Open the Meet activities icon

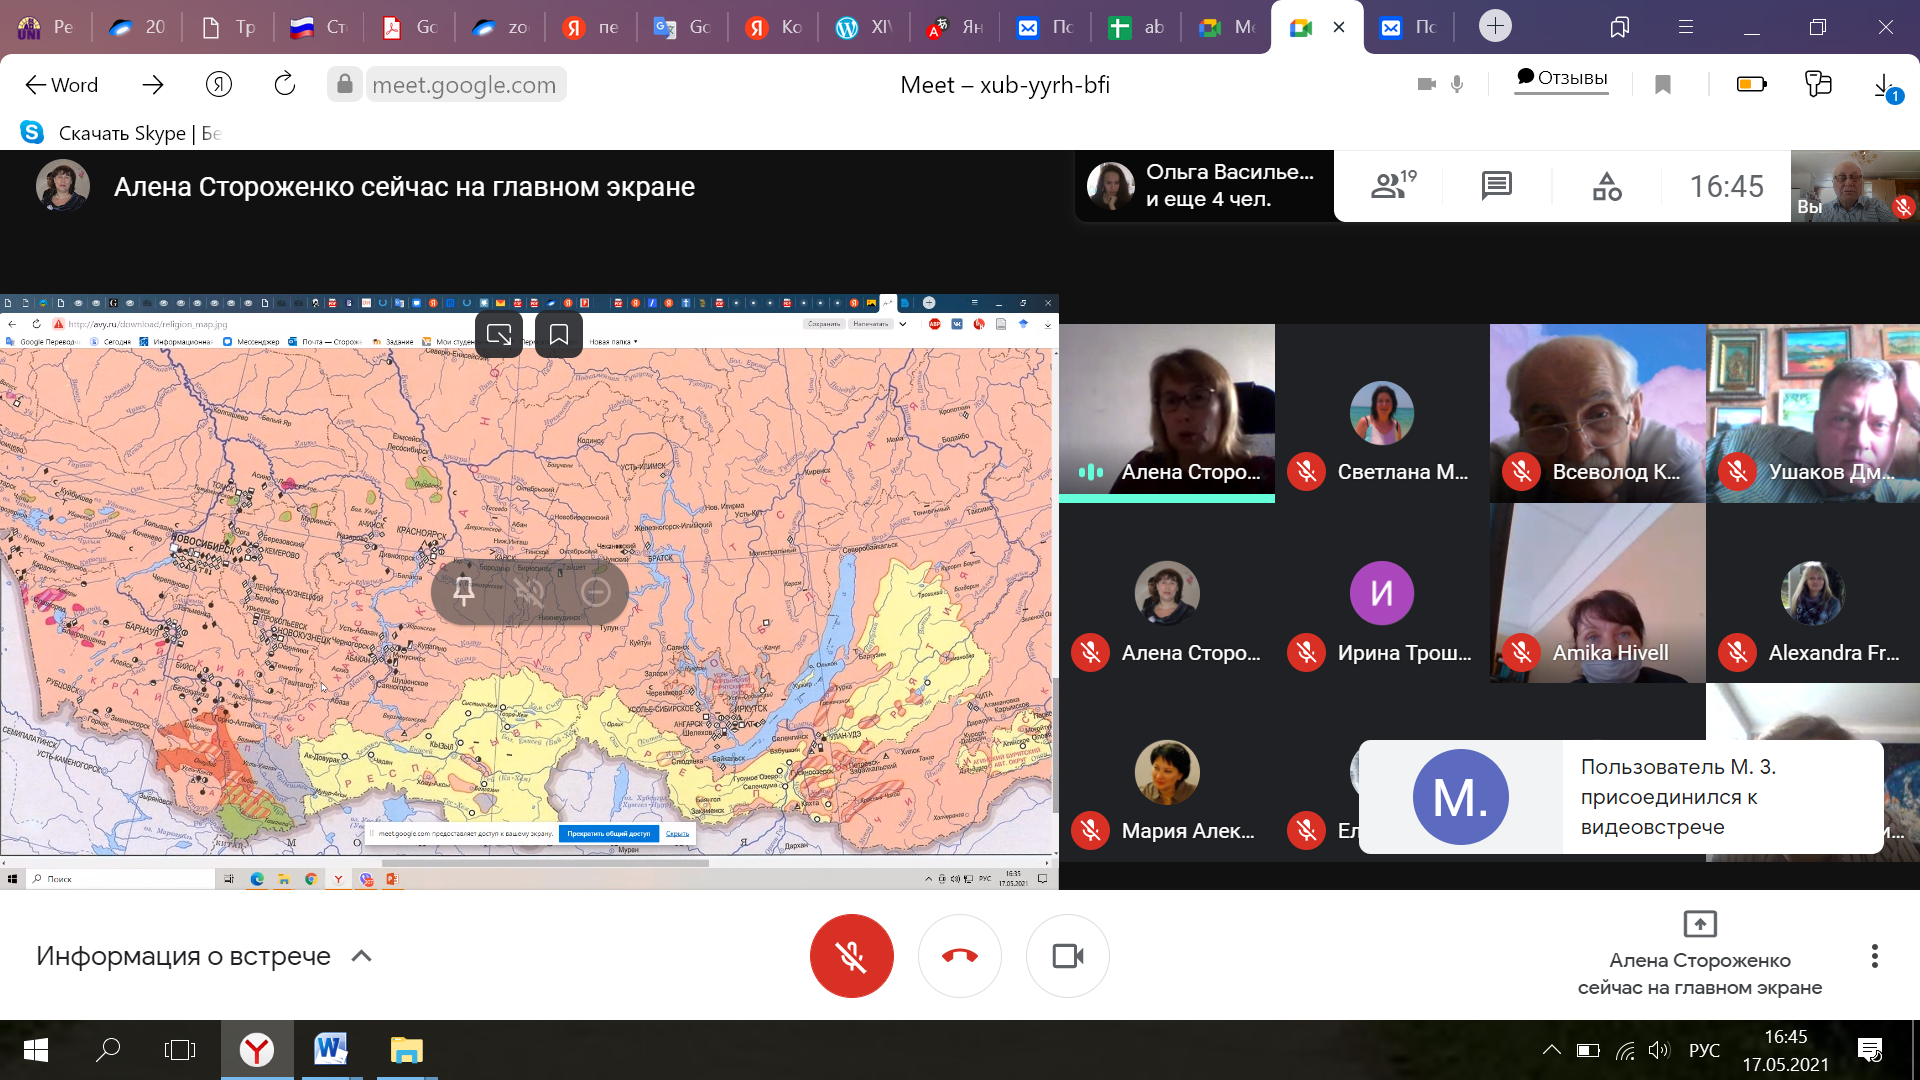click(1607, 186)
